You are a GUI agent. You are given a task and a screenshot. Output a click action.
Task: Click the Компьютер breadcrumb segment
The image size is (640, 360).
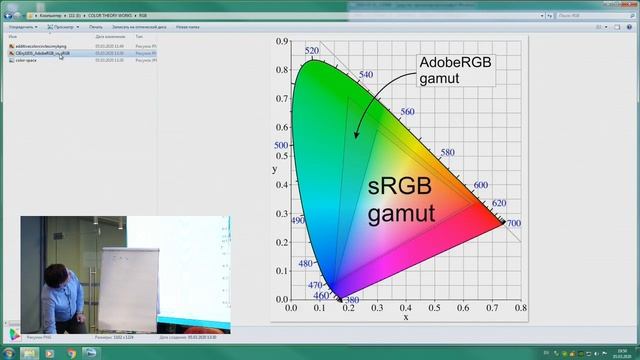point(50,16)
